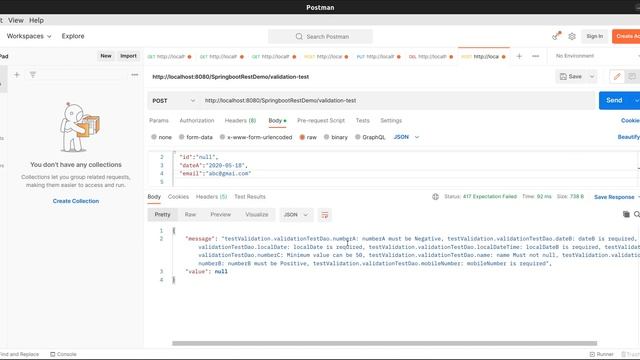The height and width of the screenshot is (360, 640).
Task: Click the pencil edit icon beside Save
Action: point(617,76)
